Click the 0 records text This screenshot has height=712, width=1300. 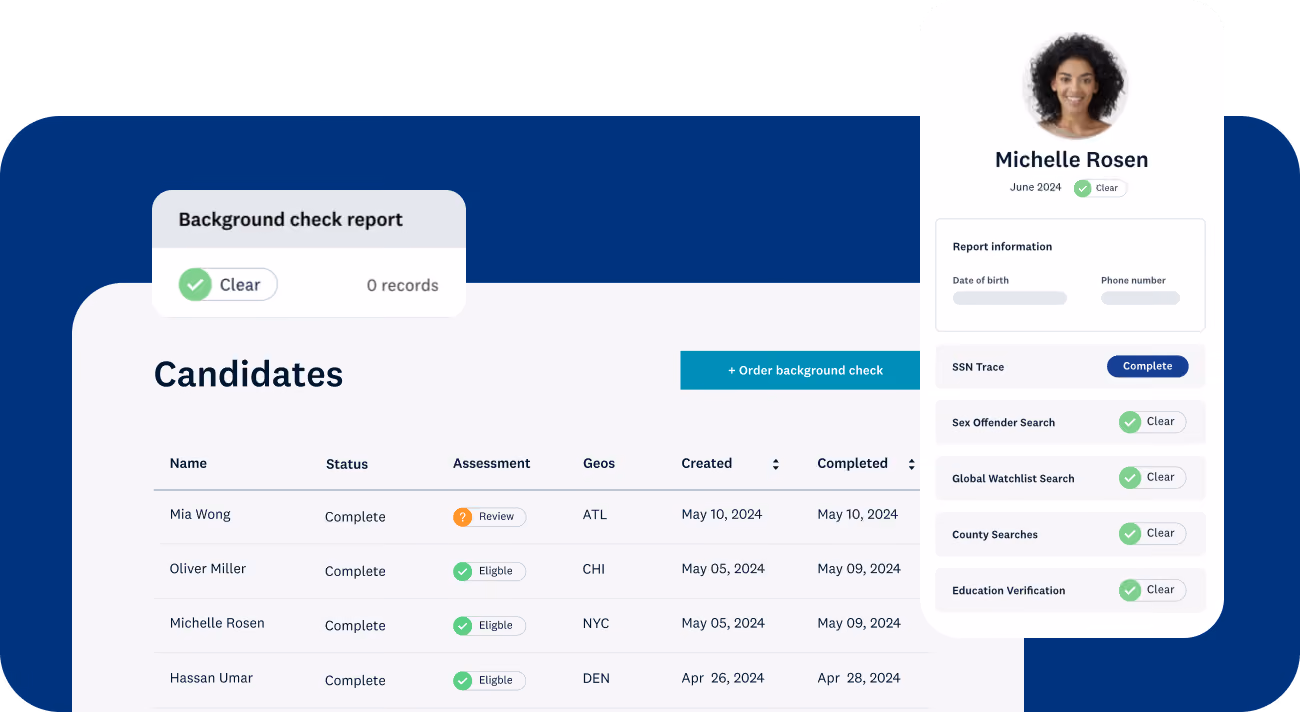[x=402, y=285]
